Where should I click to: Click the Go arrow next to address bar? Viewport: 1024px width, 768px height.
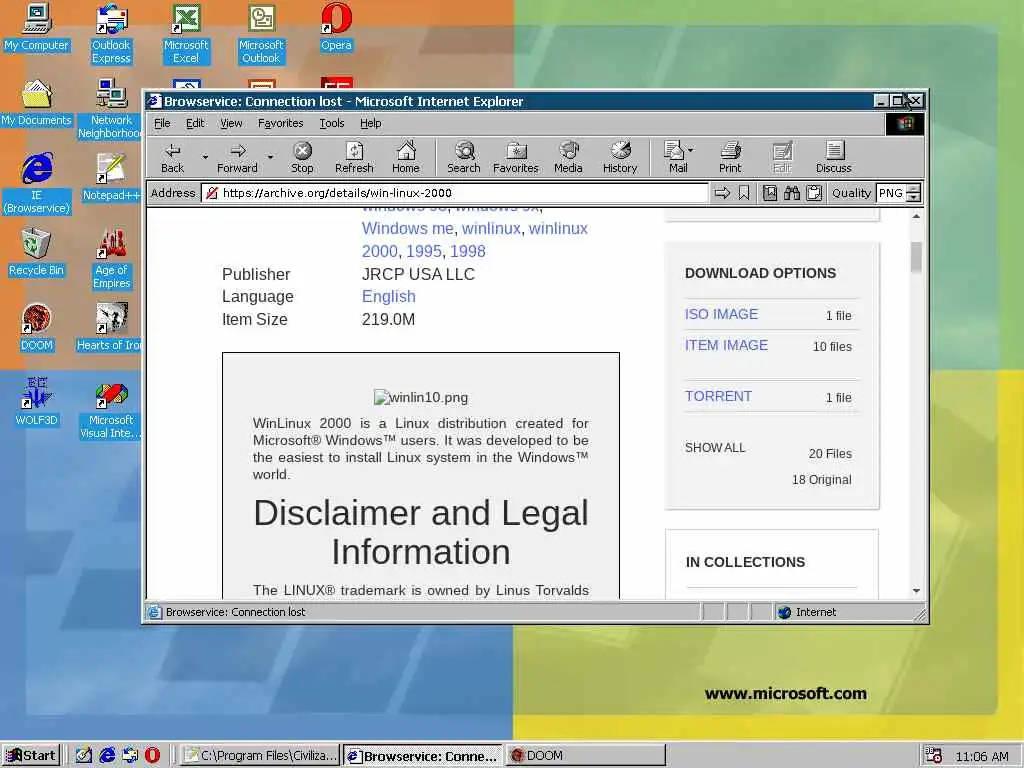click(722, 193)
